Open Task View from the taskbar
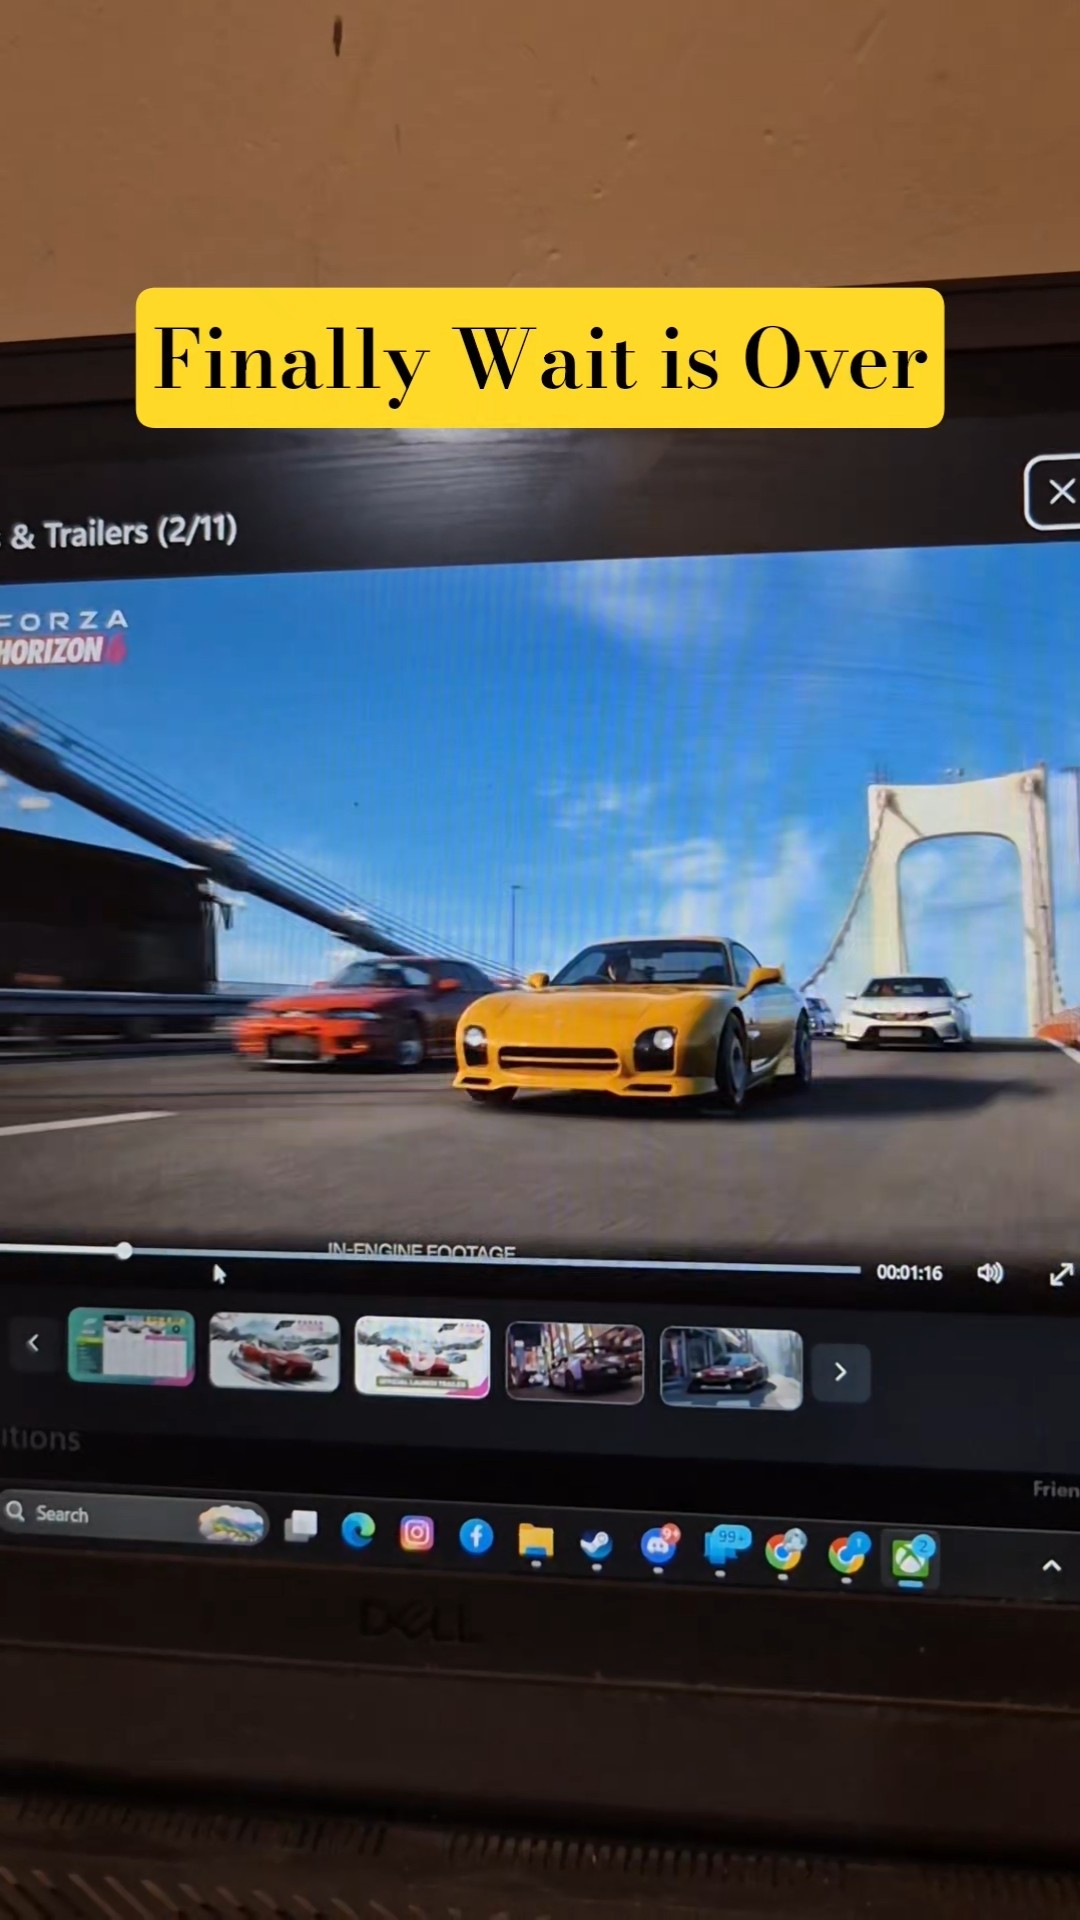 point(300,1526)
